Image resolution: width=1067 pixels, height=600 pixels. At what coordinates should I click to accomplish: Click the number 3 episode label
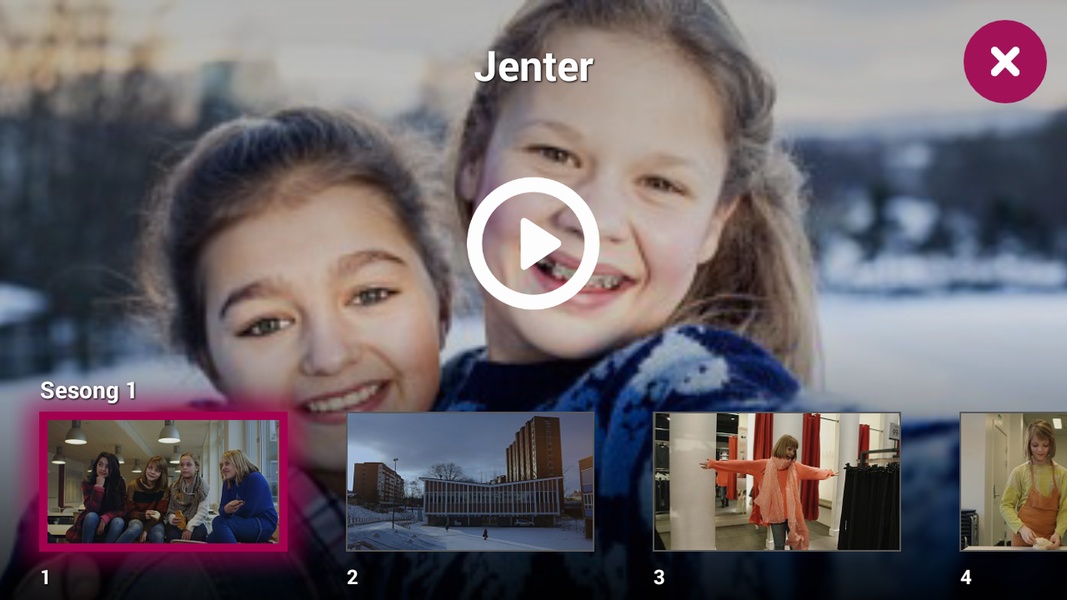point(659,578)
